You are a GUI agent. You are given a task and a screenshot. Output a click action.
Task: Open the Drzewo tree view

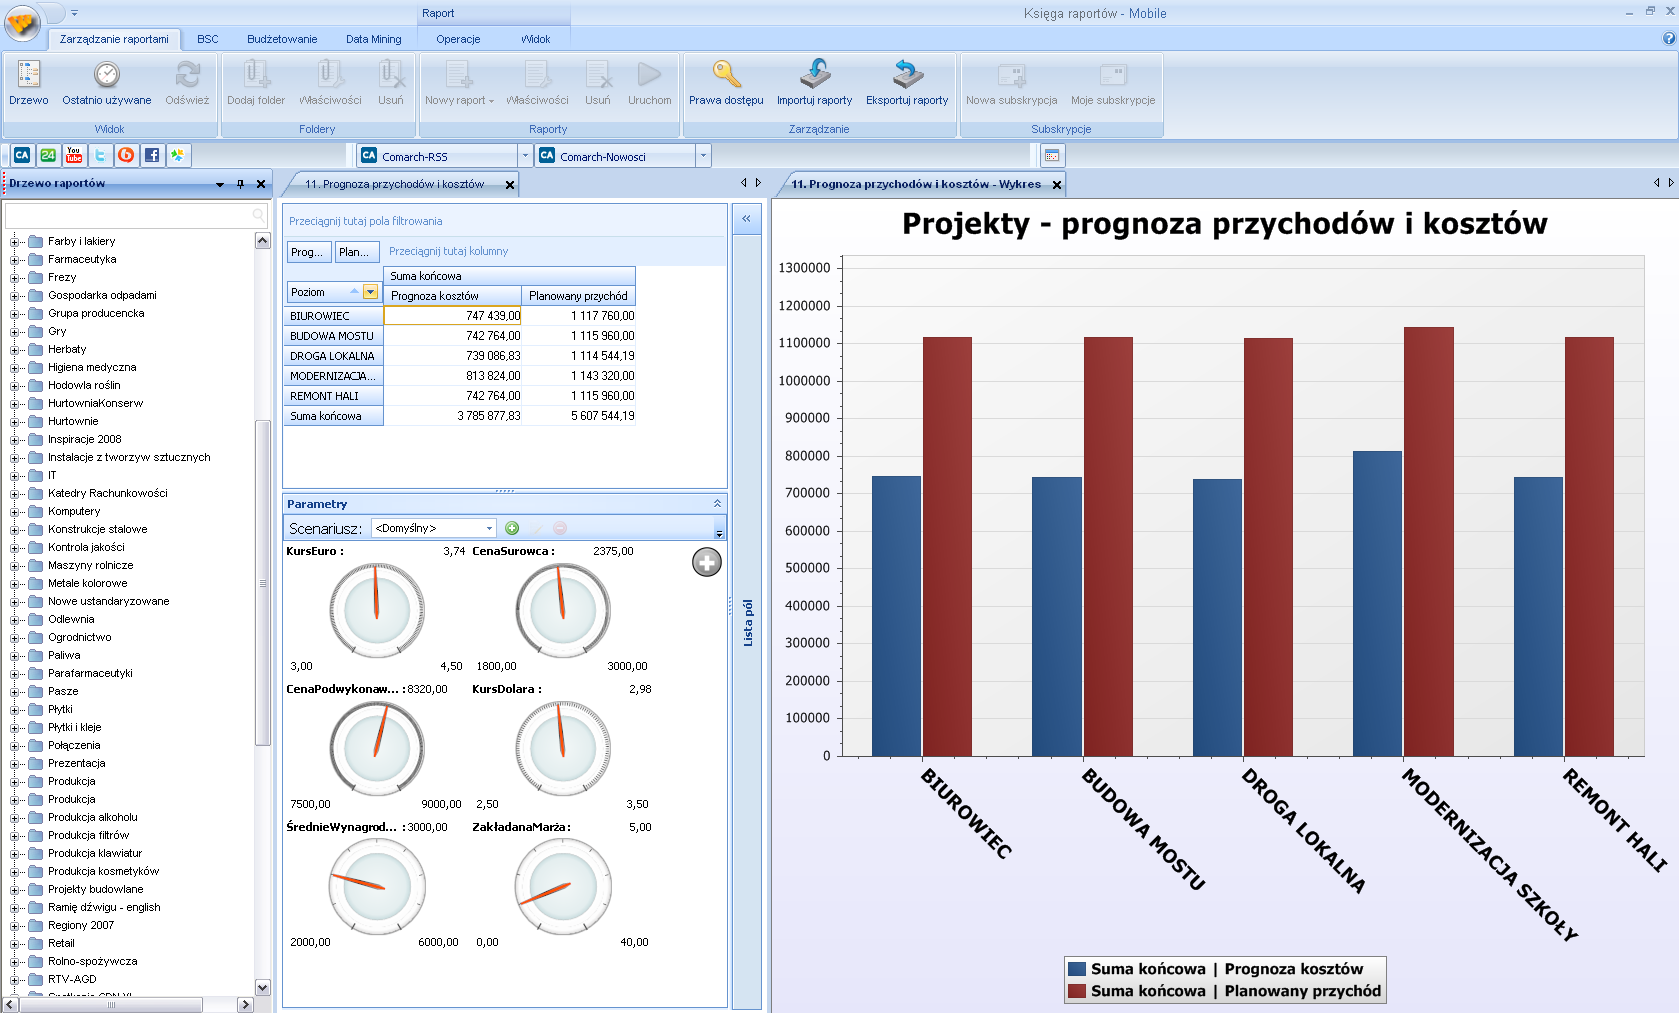(x=28, y=82)
